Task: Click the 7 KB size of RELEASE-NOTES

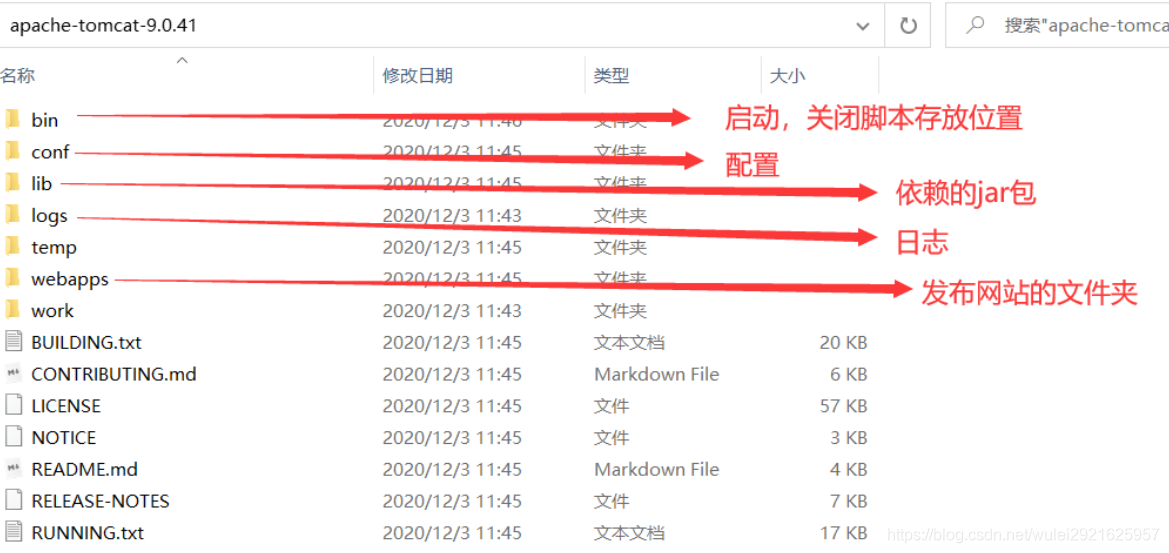Action: [x=849, y=502]
